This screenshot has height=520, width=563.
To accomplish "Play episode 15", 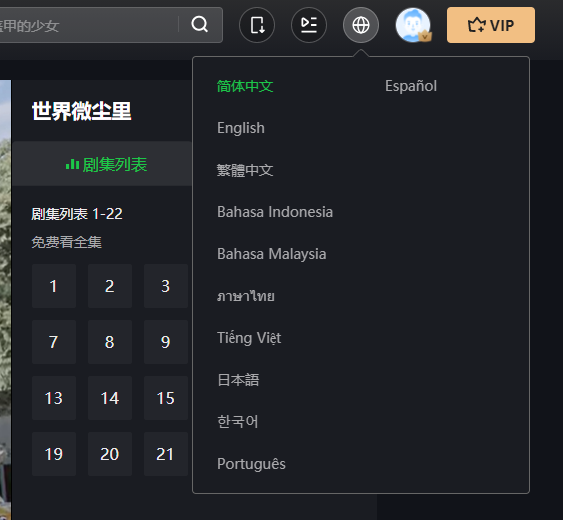I will pos(166,398).
